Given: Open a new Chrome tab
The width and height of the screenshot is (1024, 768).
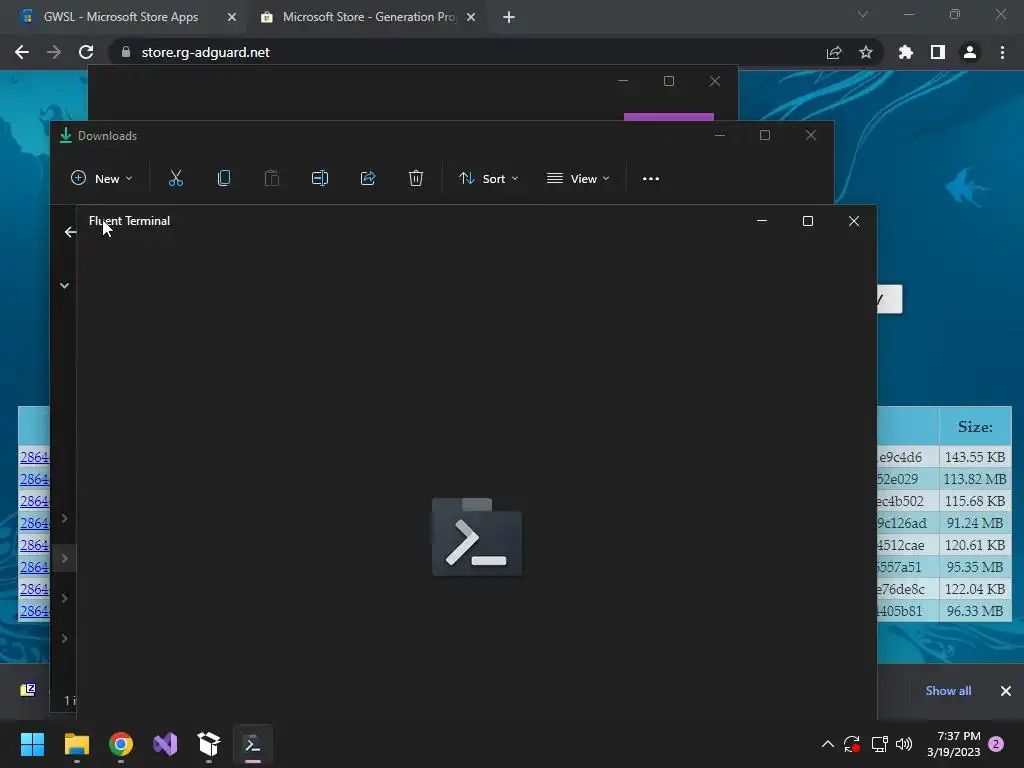Looking at the screenshot, I should (x=509, y=17).
